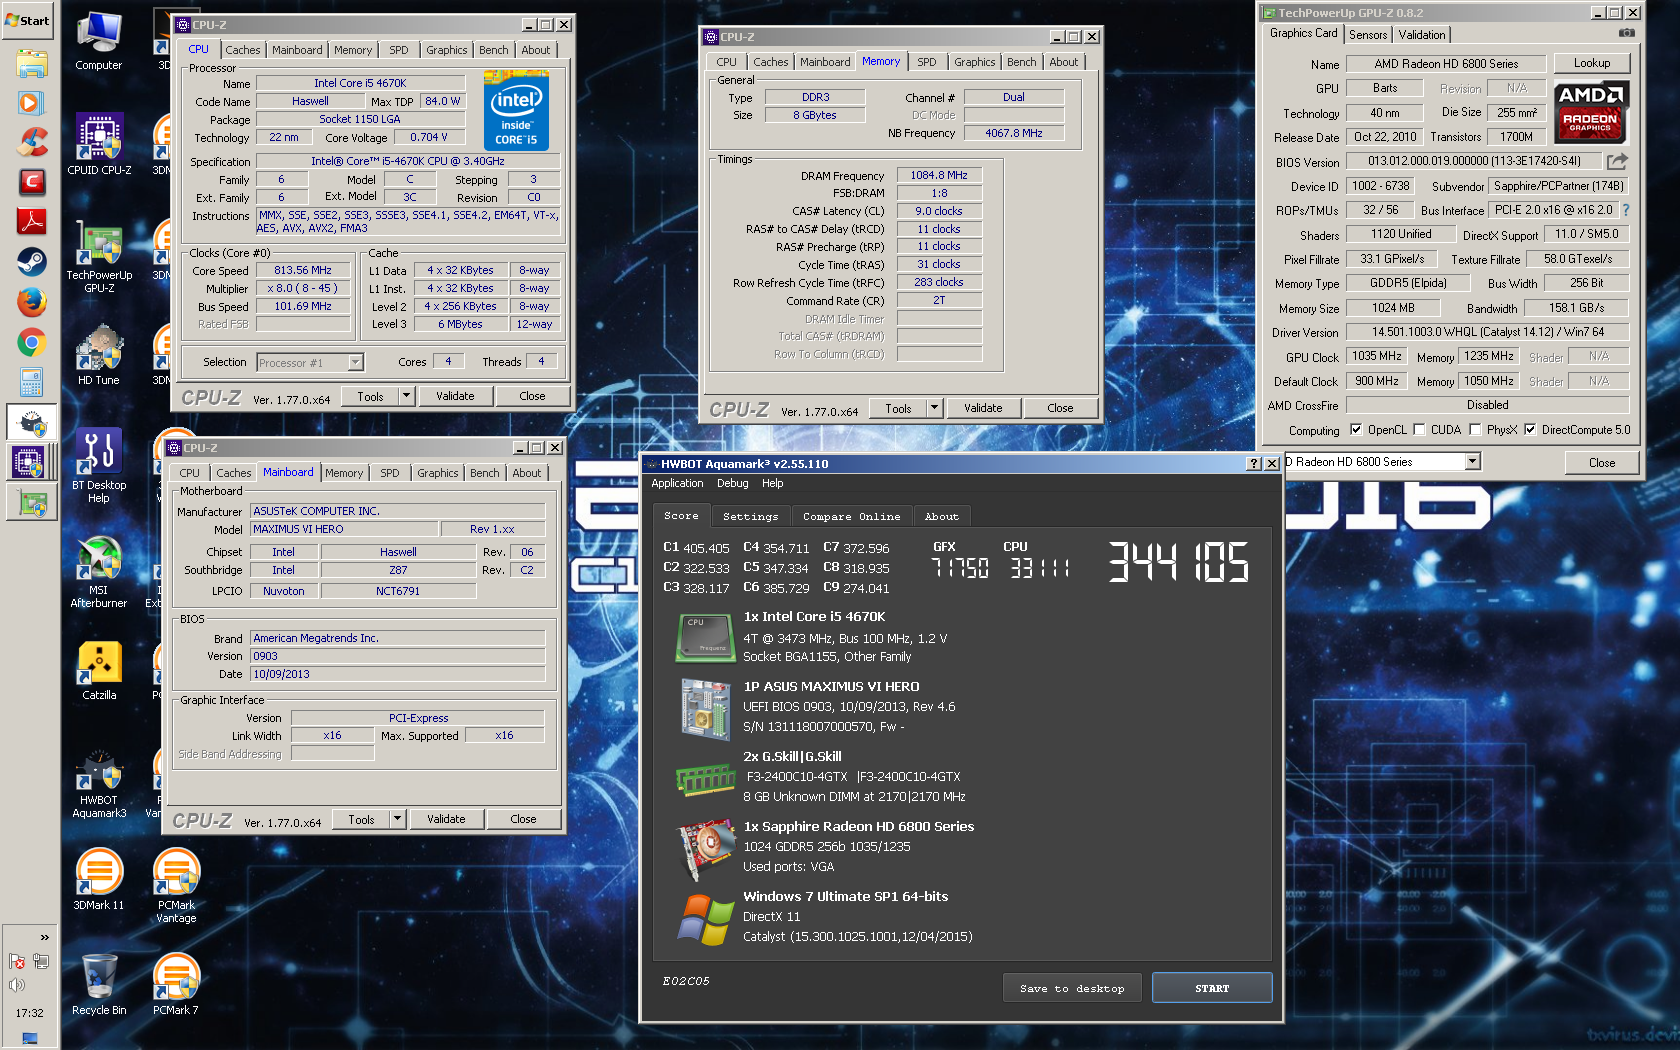Launch Windows Media Player from taskbar

pos(31,102)
